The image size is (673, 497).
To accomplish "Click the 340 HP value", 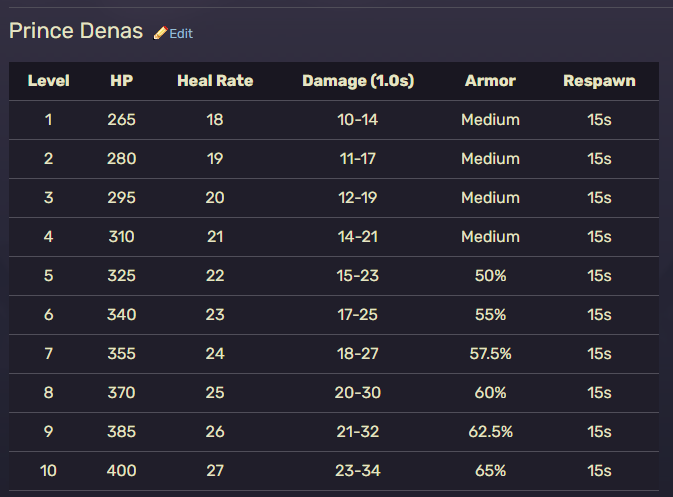I will pyautogui.click(x=121, y=315).
